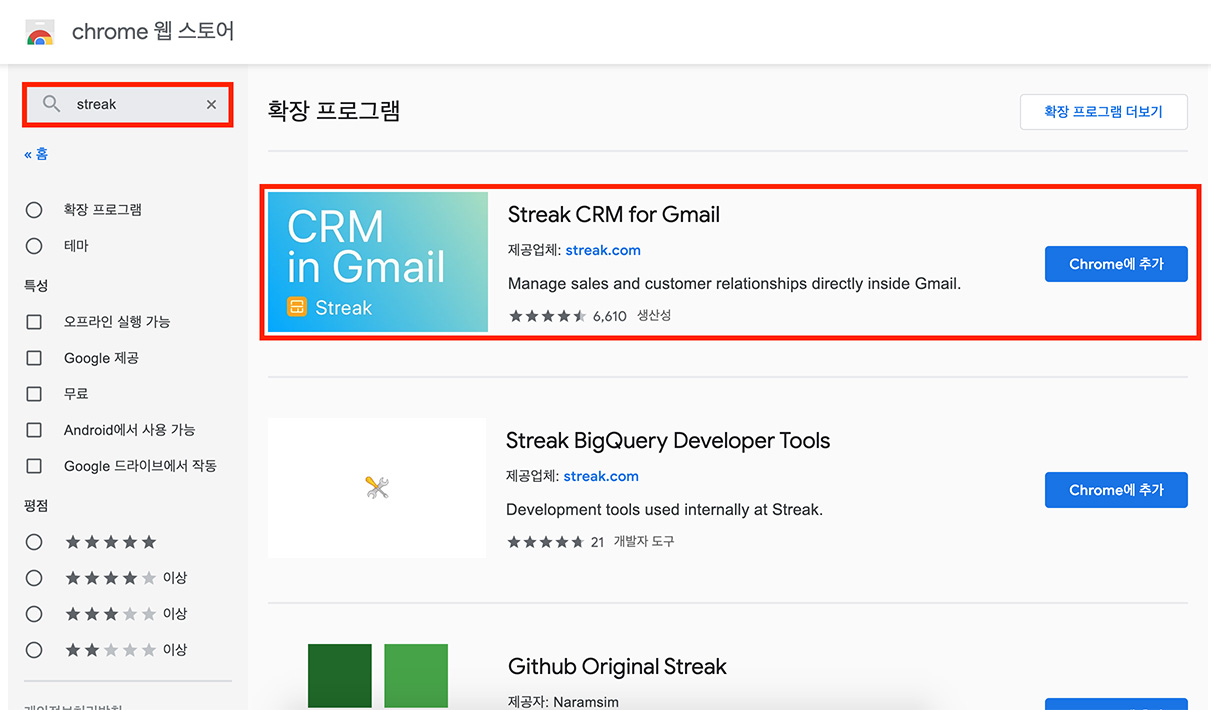The image size is (1211, 710).
Task: Click the 제공자: Naramsim text
Action: pos(563,702)
